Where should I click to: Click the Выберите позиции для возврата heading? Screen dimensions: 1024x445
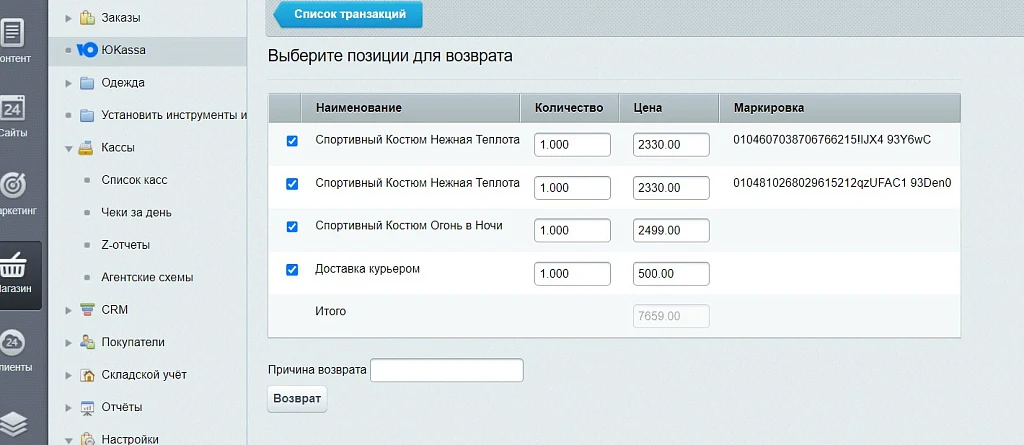[390, 56]
